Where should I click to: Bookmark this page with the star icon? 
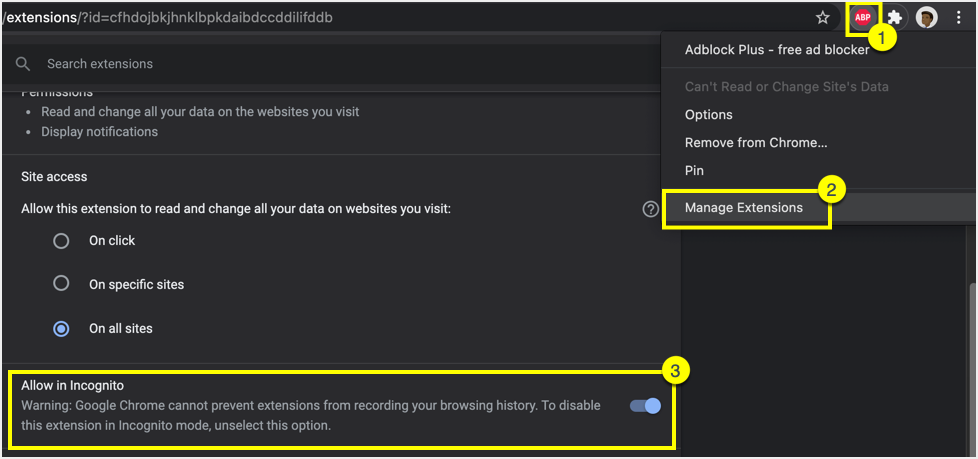click(x=823, y=17)
